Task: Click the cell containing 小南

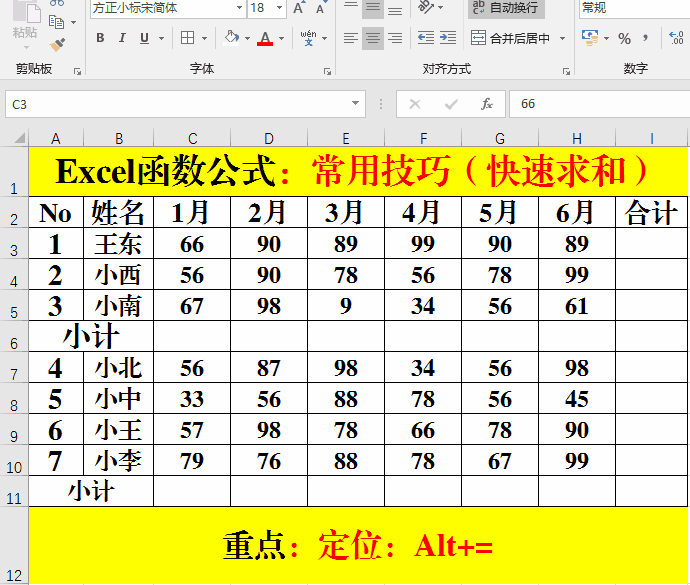Action: click(118, 305)
